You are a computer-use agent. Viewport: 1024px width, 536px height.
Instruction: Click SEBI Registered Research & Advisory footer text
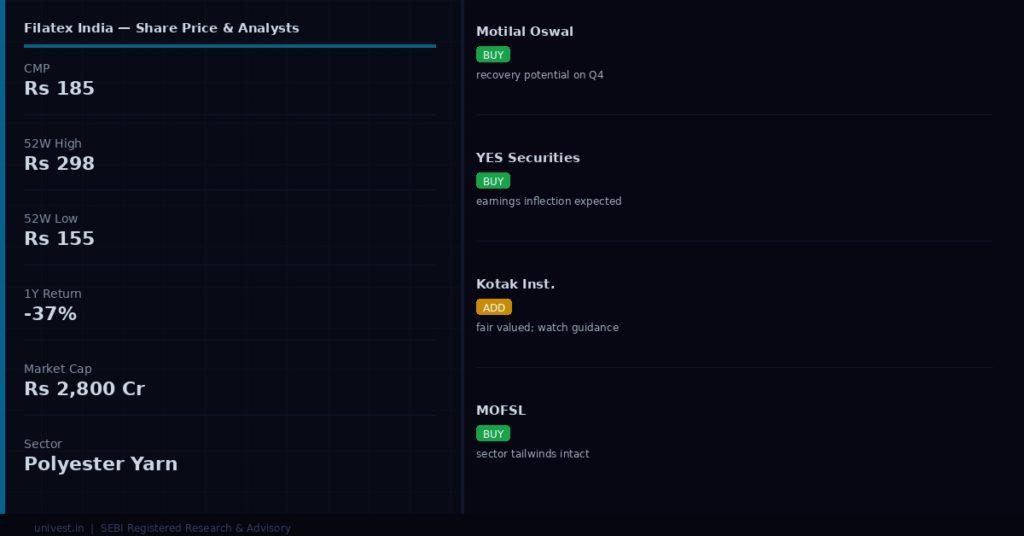[x=195, y=528]
